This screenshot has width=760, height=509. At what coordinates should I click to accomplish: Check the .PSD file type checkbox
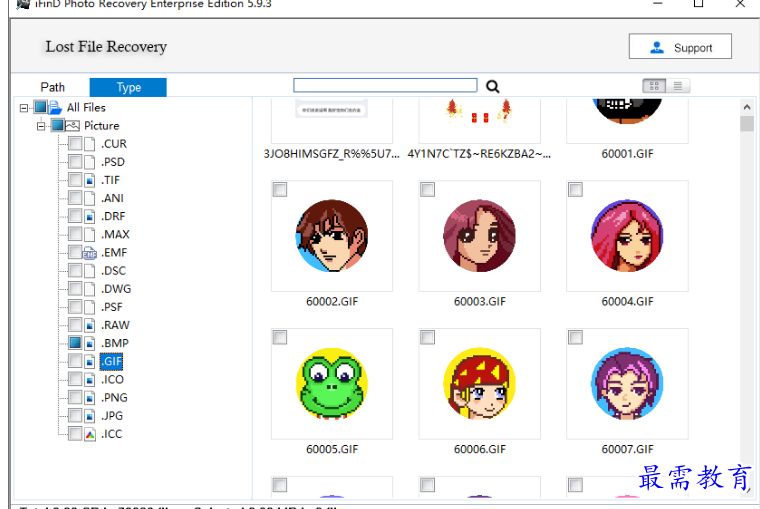click(x=75, y=162)
